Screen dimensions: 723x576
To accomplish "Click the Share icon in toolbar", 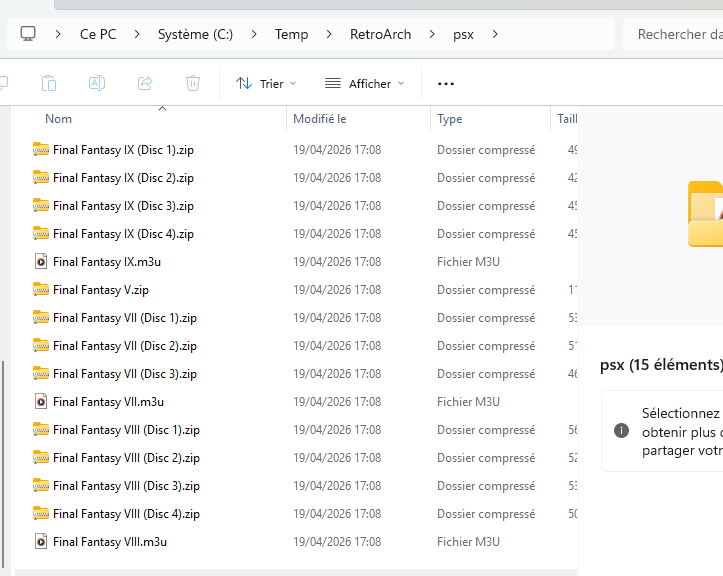I will coord(145,83).
